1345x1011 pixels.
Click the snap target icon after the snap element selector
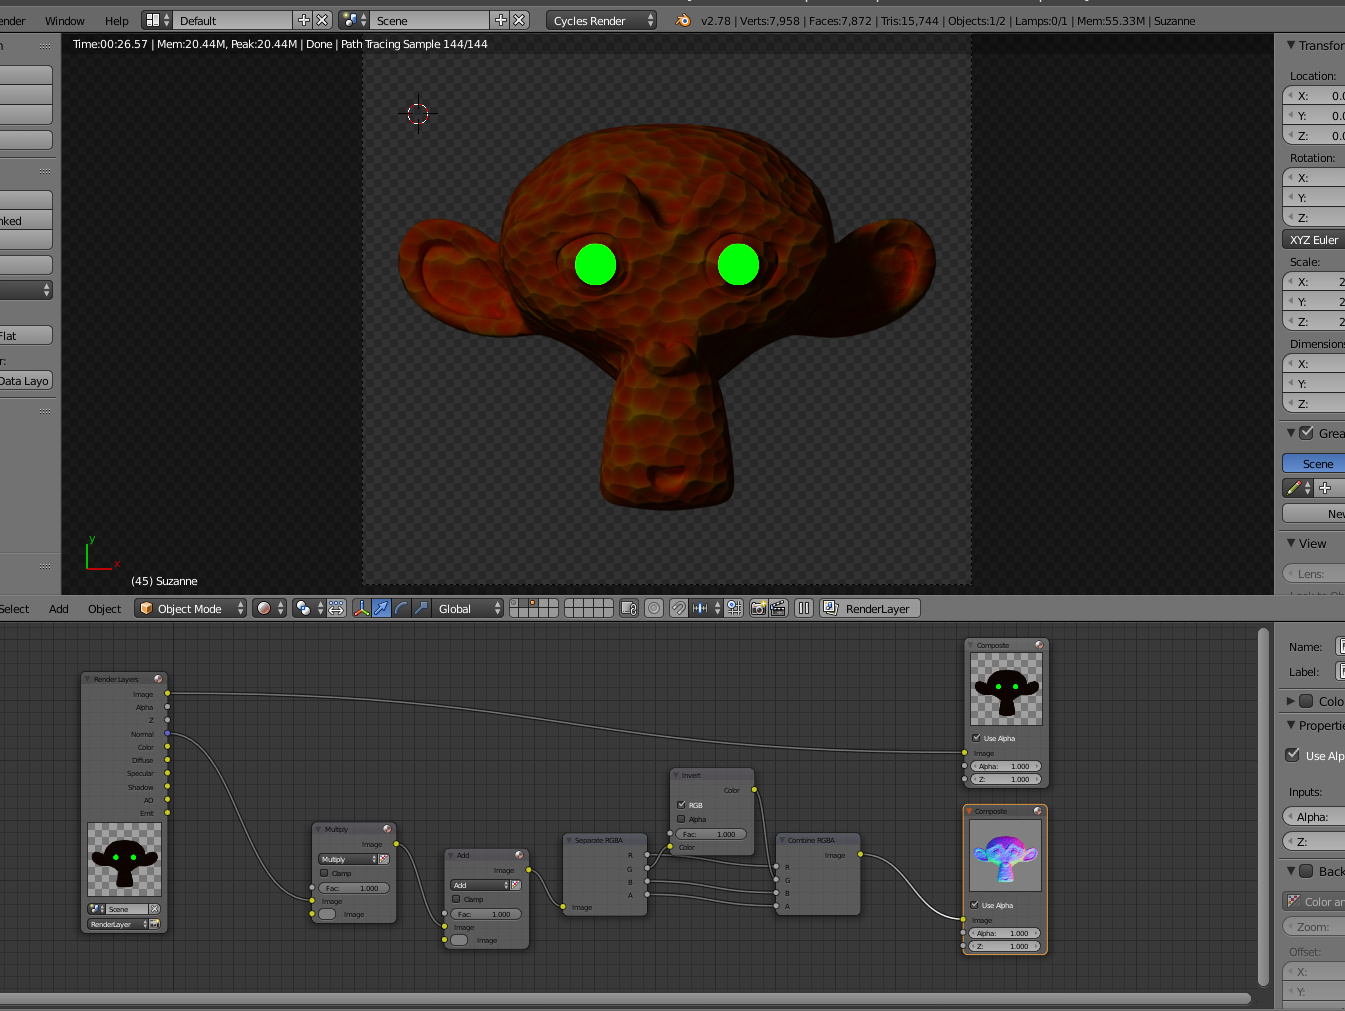point(734,608)
